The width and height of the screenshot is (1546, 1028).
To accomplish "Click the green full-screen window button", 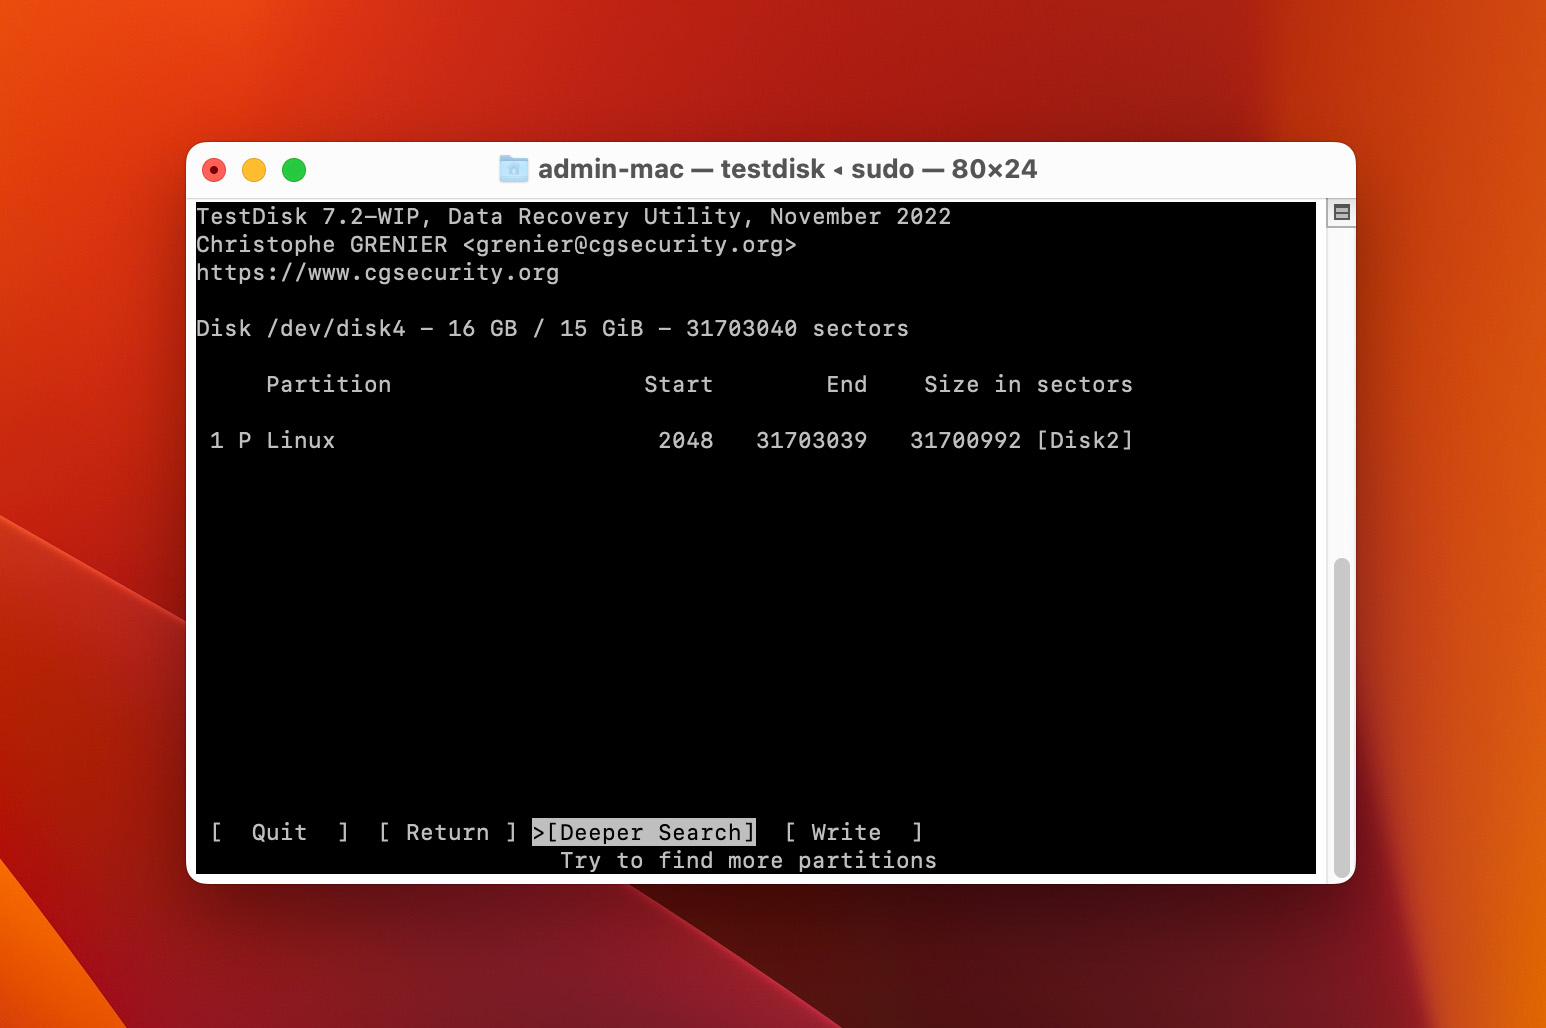I will (294, 170).
